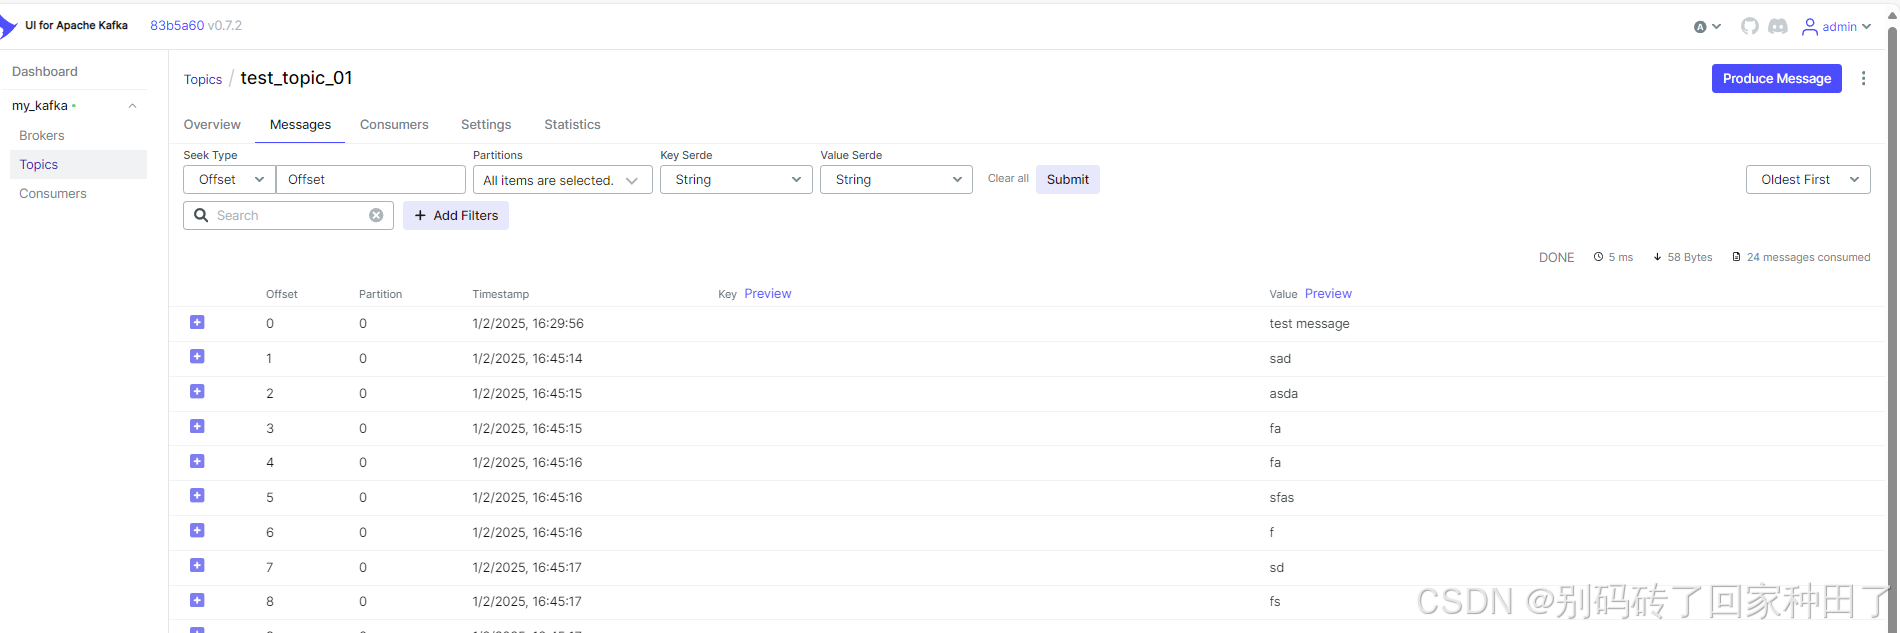Select the Messages tab

pos(300,125)
